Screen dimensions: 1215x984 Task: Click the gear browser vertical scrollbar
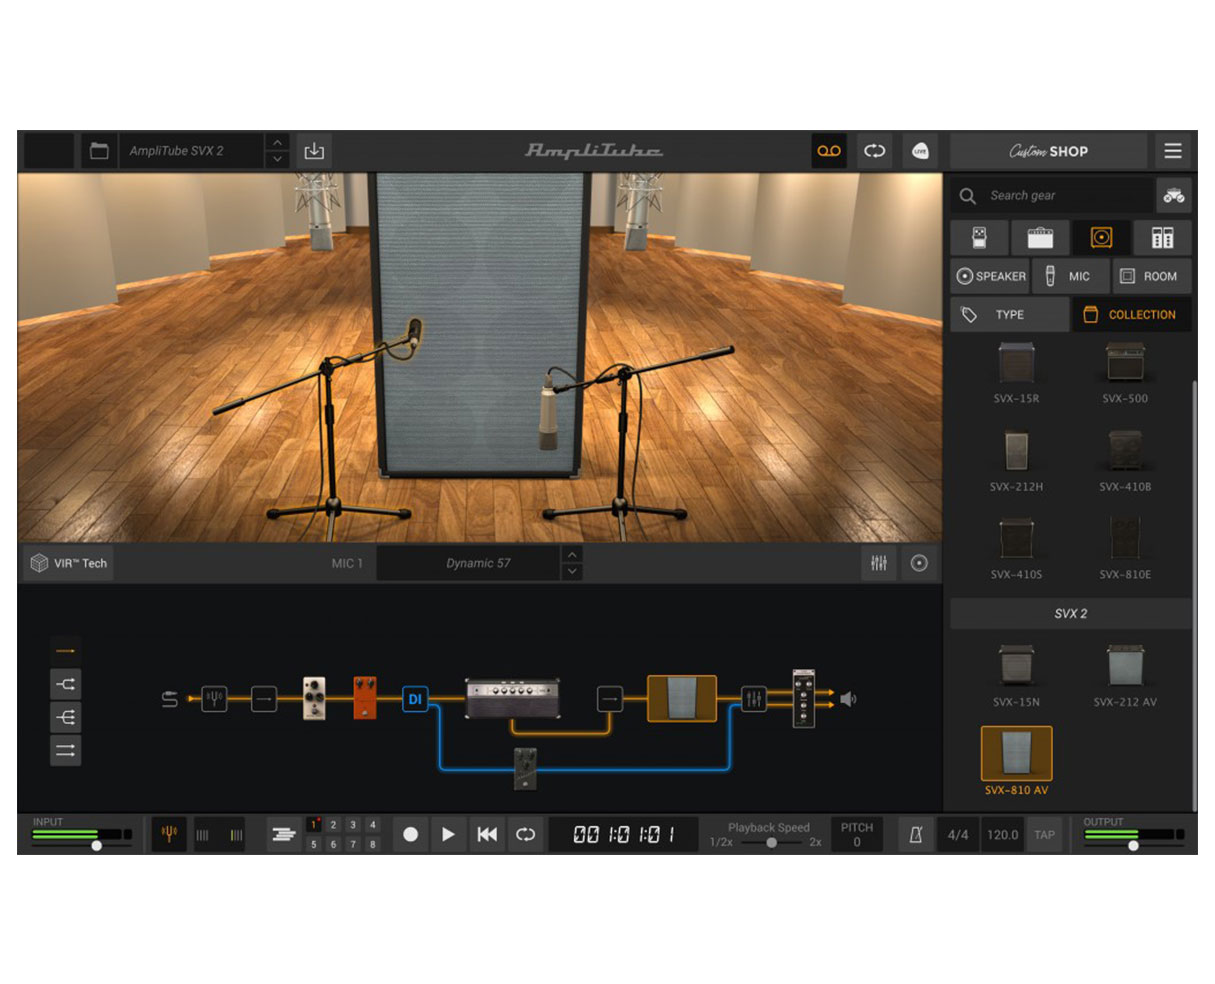point(1194,595)
